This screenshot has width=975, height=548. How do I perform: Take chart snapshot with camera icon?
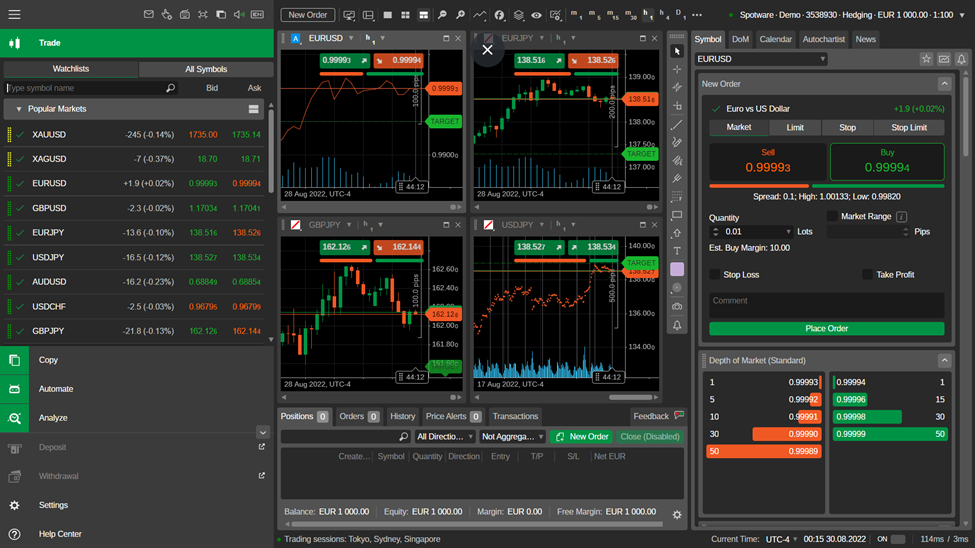[x=677, y=306]
